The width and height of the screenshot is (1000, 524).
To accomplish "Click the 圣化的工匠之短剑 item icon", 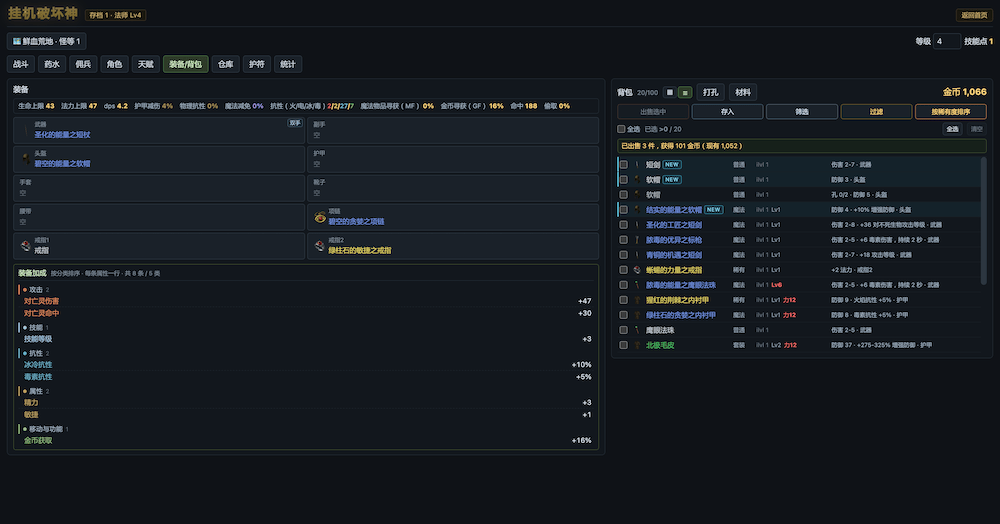I will pos(636,225).
